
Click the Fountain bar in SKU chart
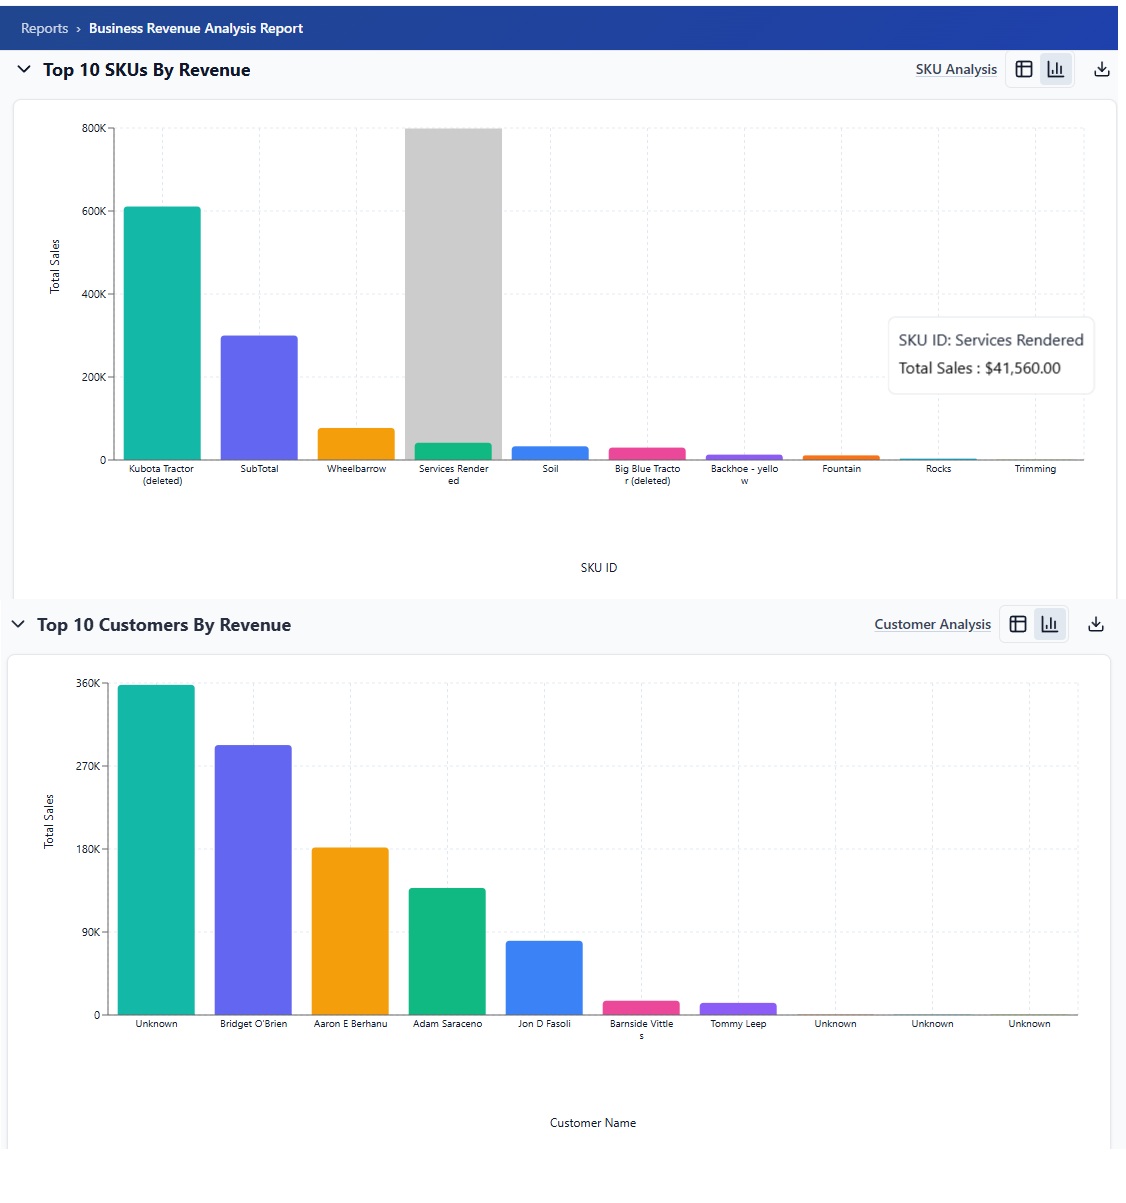tap(841, 458)
